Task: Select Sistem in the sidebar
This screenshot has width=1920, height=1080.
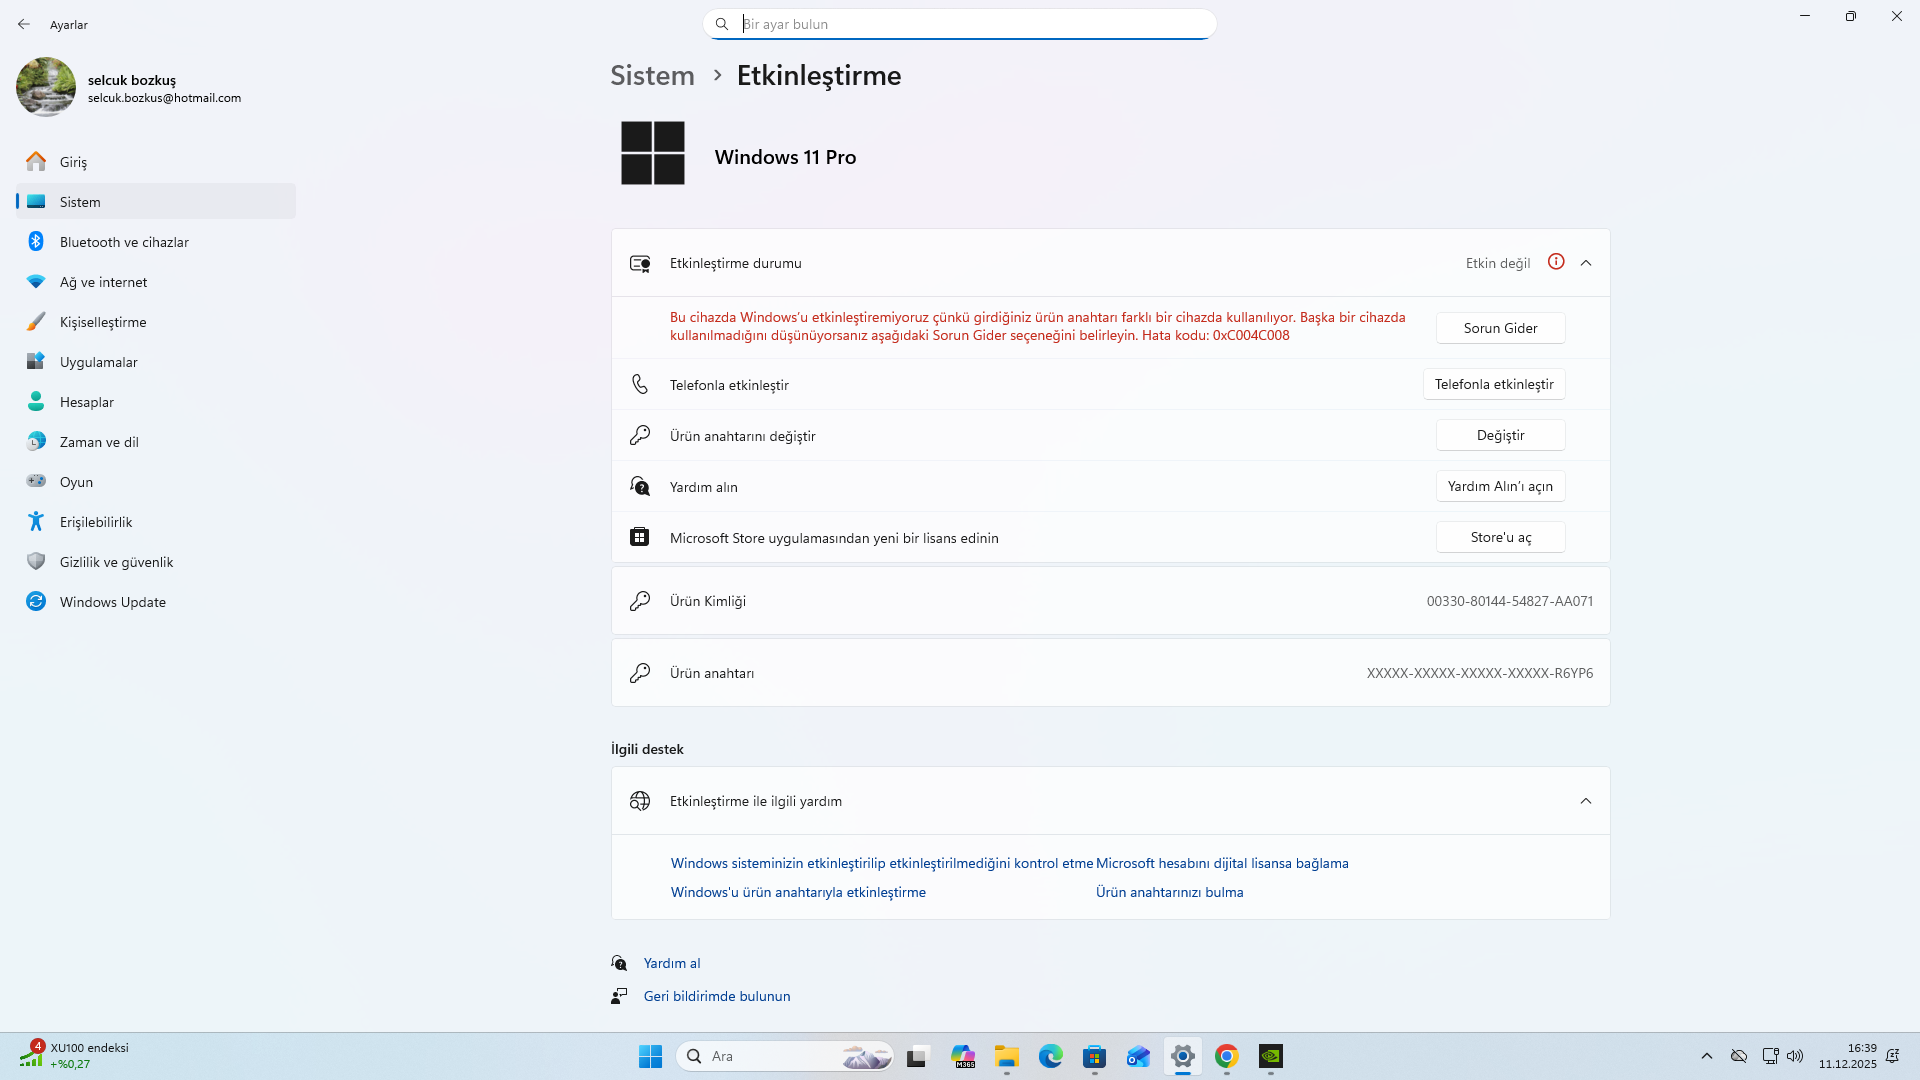Action: pyautogui.click(x=156, y=202)
